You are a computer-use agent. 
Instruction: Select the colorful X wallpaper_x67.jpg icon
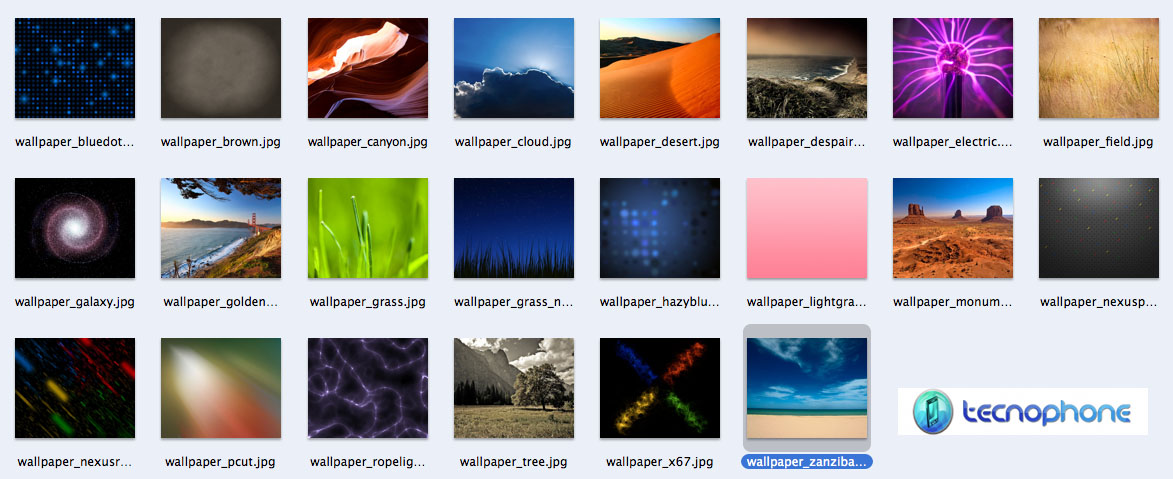coord(660,388)
